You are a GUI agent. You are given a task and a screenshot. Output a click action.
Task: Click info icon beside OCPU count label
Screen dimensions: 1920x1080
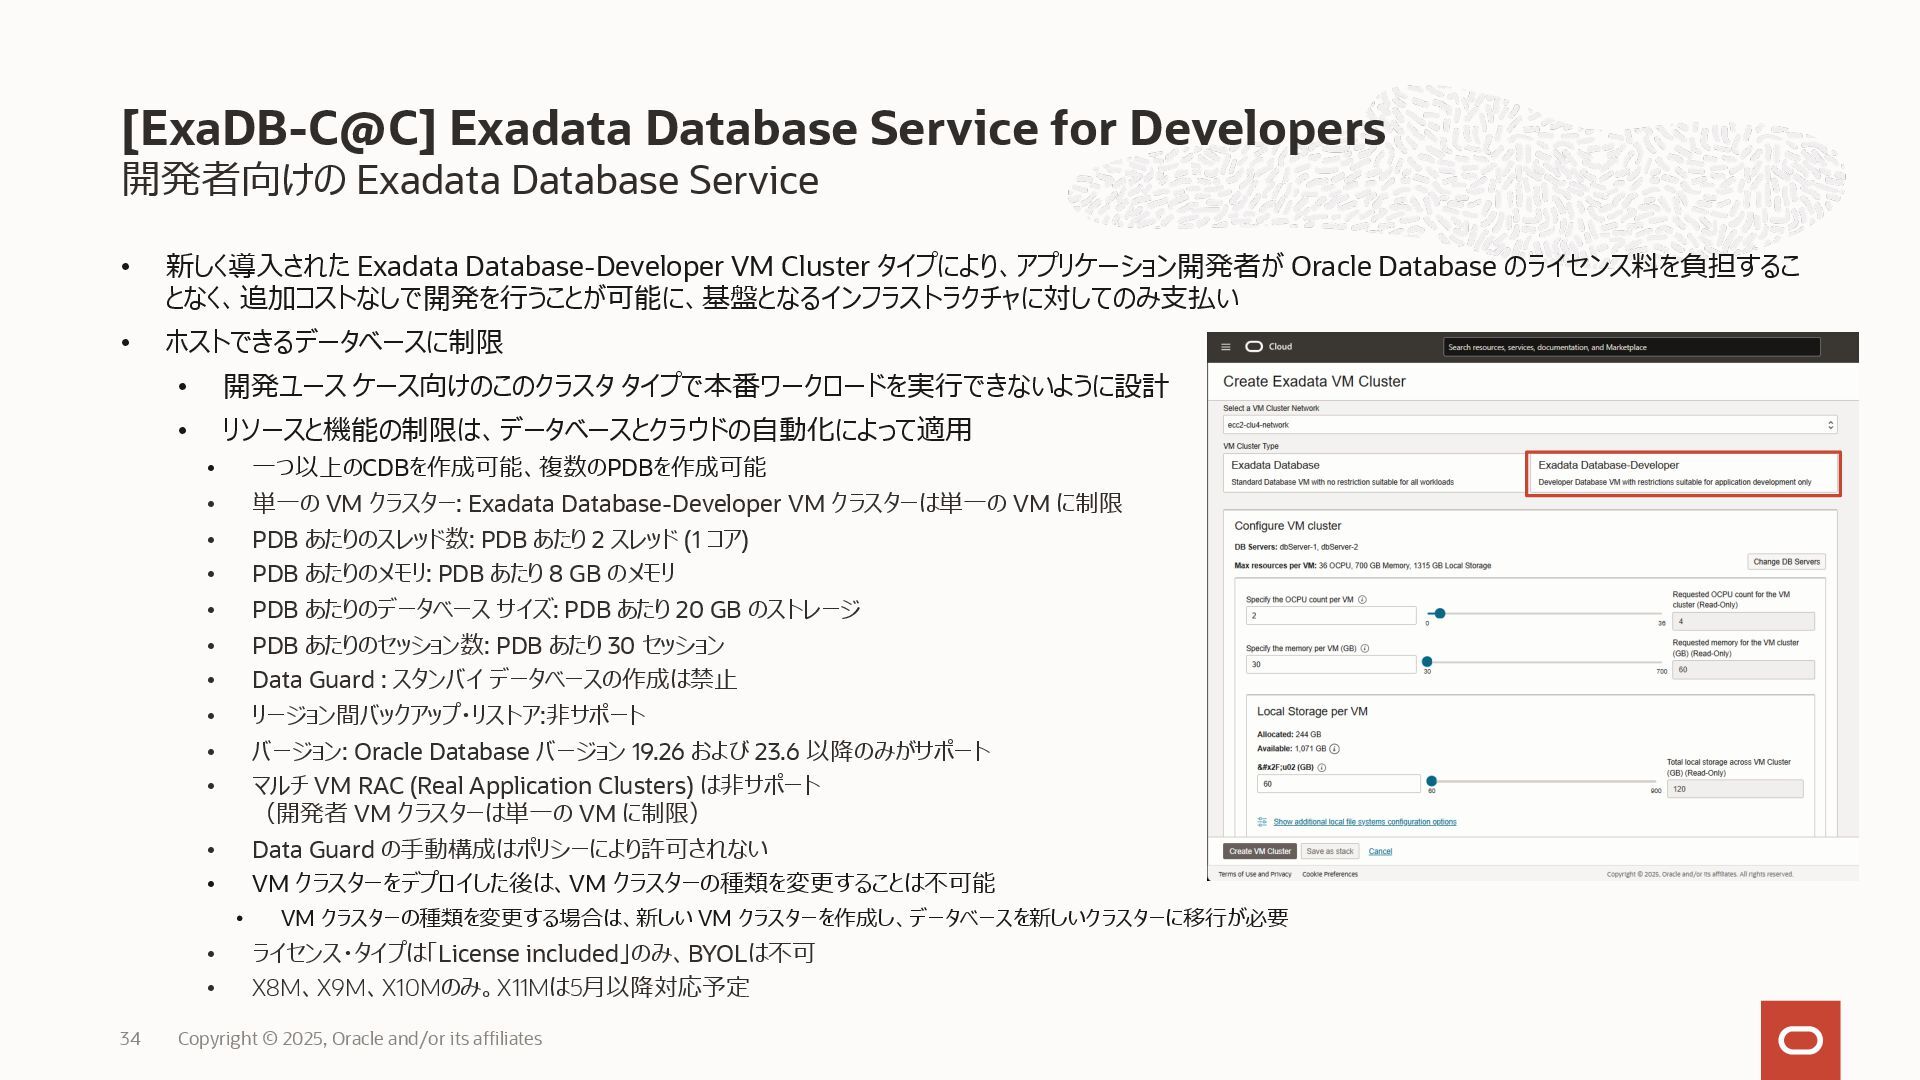tap(1362, 600)
